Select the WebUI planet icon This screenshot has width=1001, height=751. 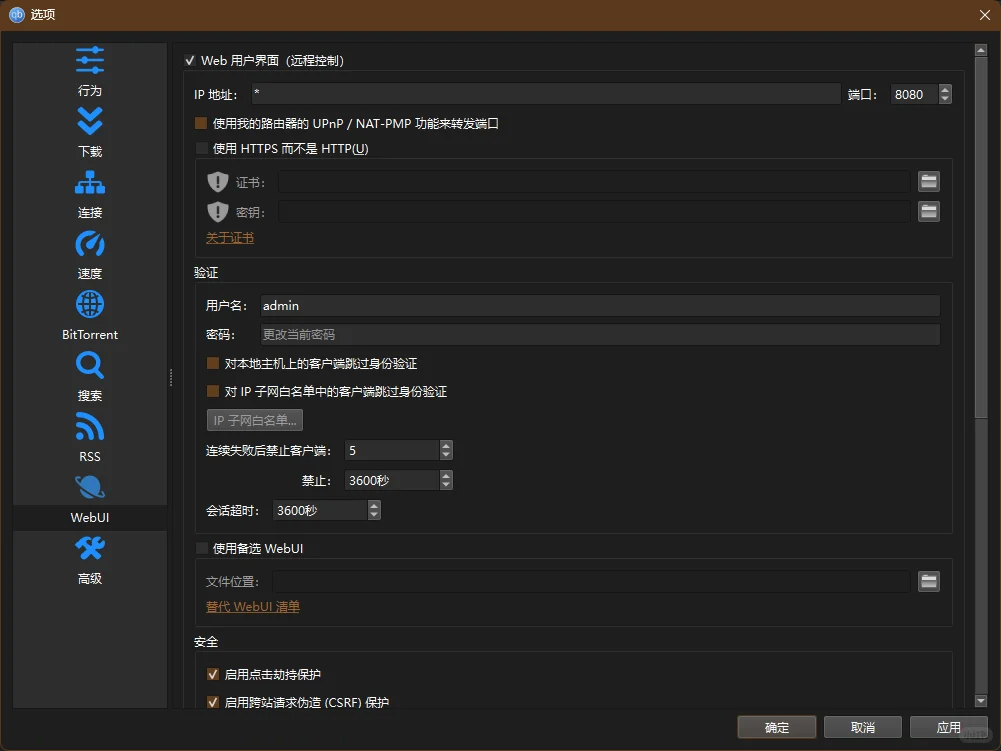[x=89, y=487]
